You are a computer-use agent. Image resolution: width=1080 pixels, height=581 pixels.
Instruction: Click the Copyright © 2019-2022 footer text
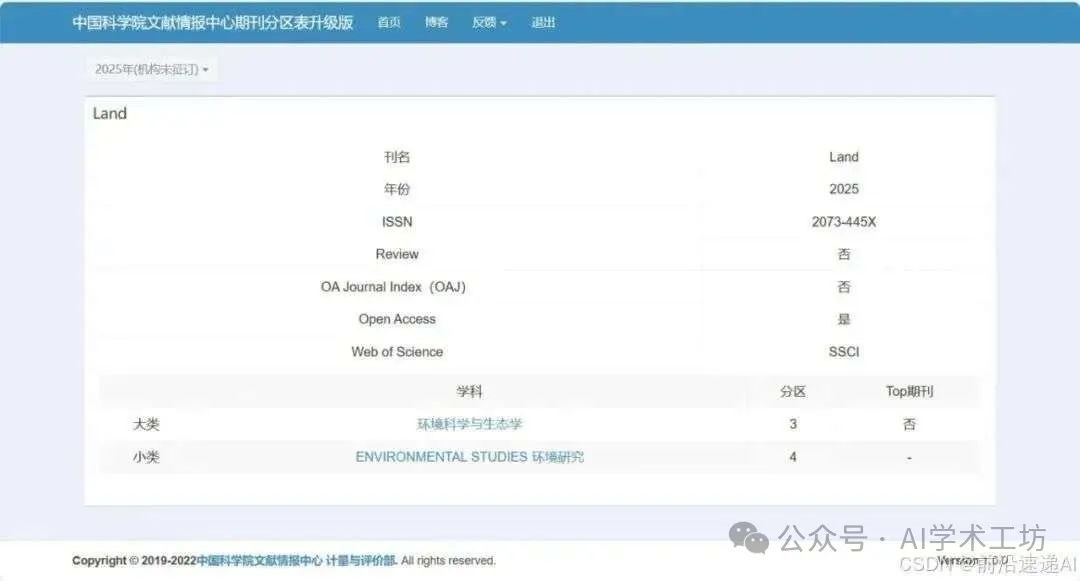pyautogui.click(x=134, y=560)
